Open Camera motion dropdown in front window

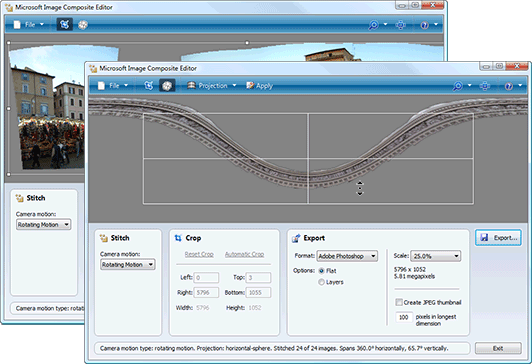coord(128,265)
